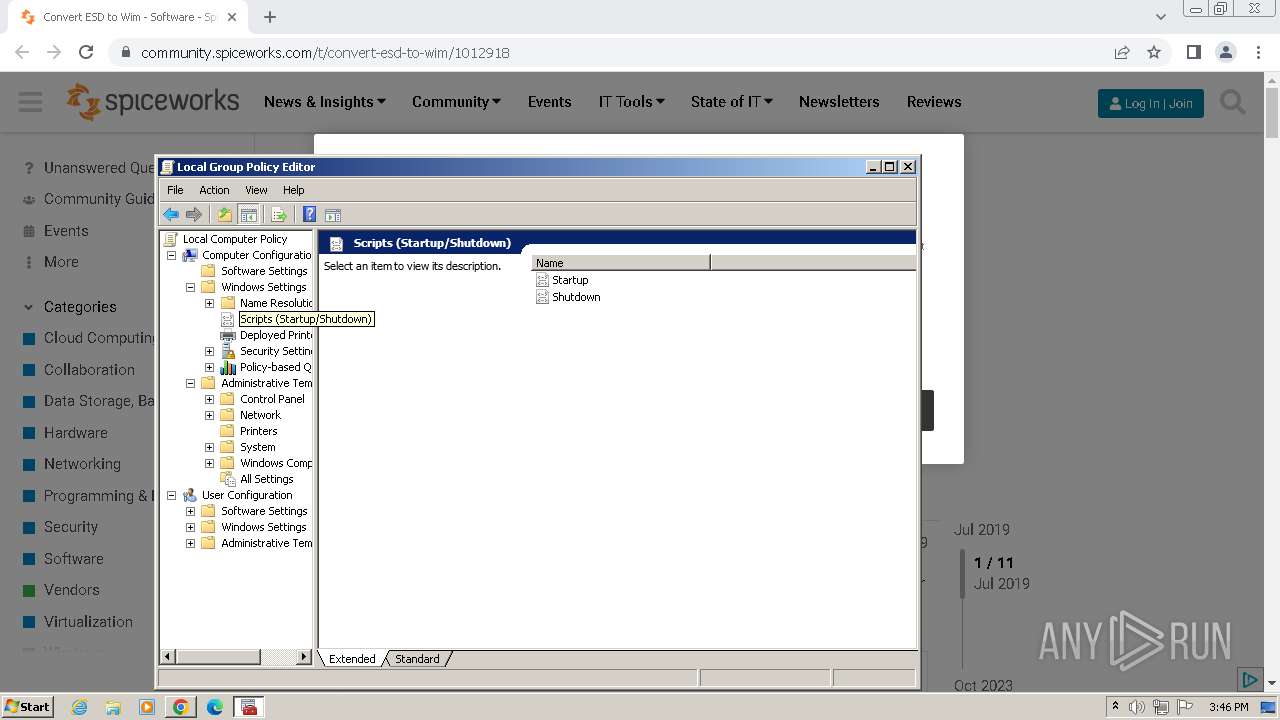The image size is (1280, 720).
Task: Select Scripts (Startup/Shutdown) in the tree
Action: (306, 319)
